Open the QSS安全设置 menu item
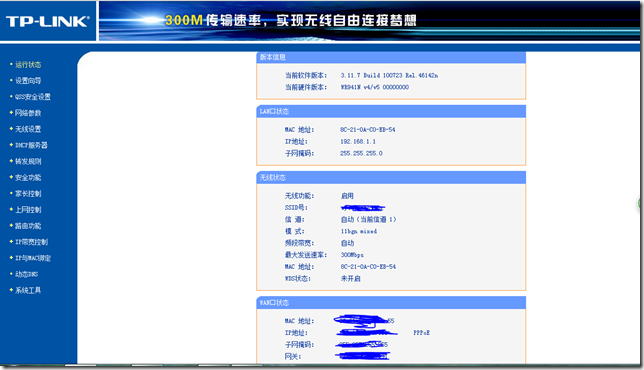The width and height of the screenshot is (644, 370). [32, 97]
